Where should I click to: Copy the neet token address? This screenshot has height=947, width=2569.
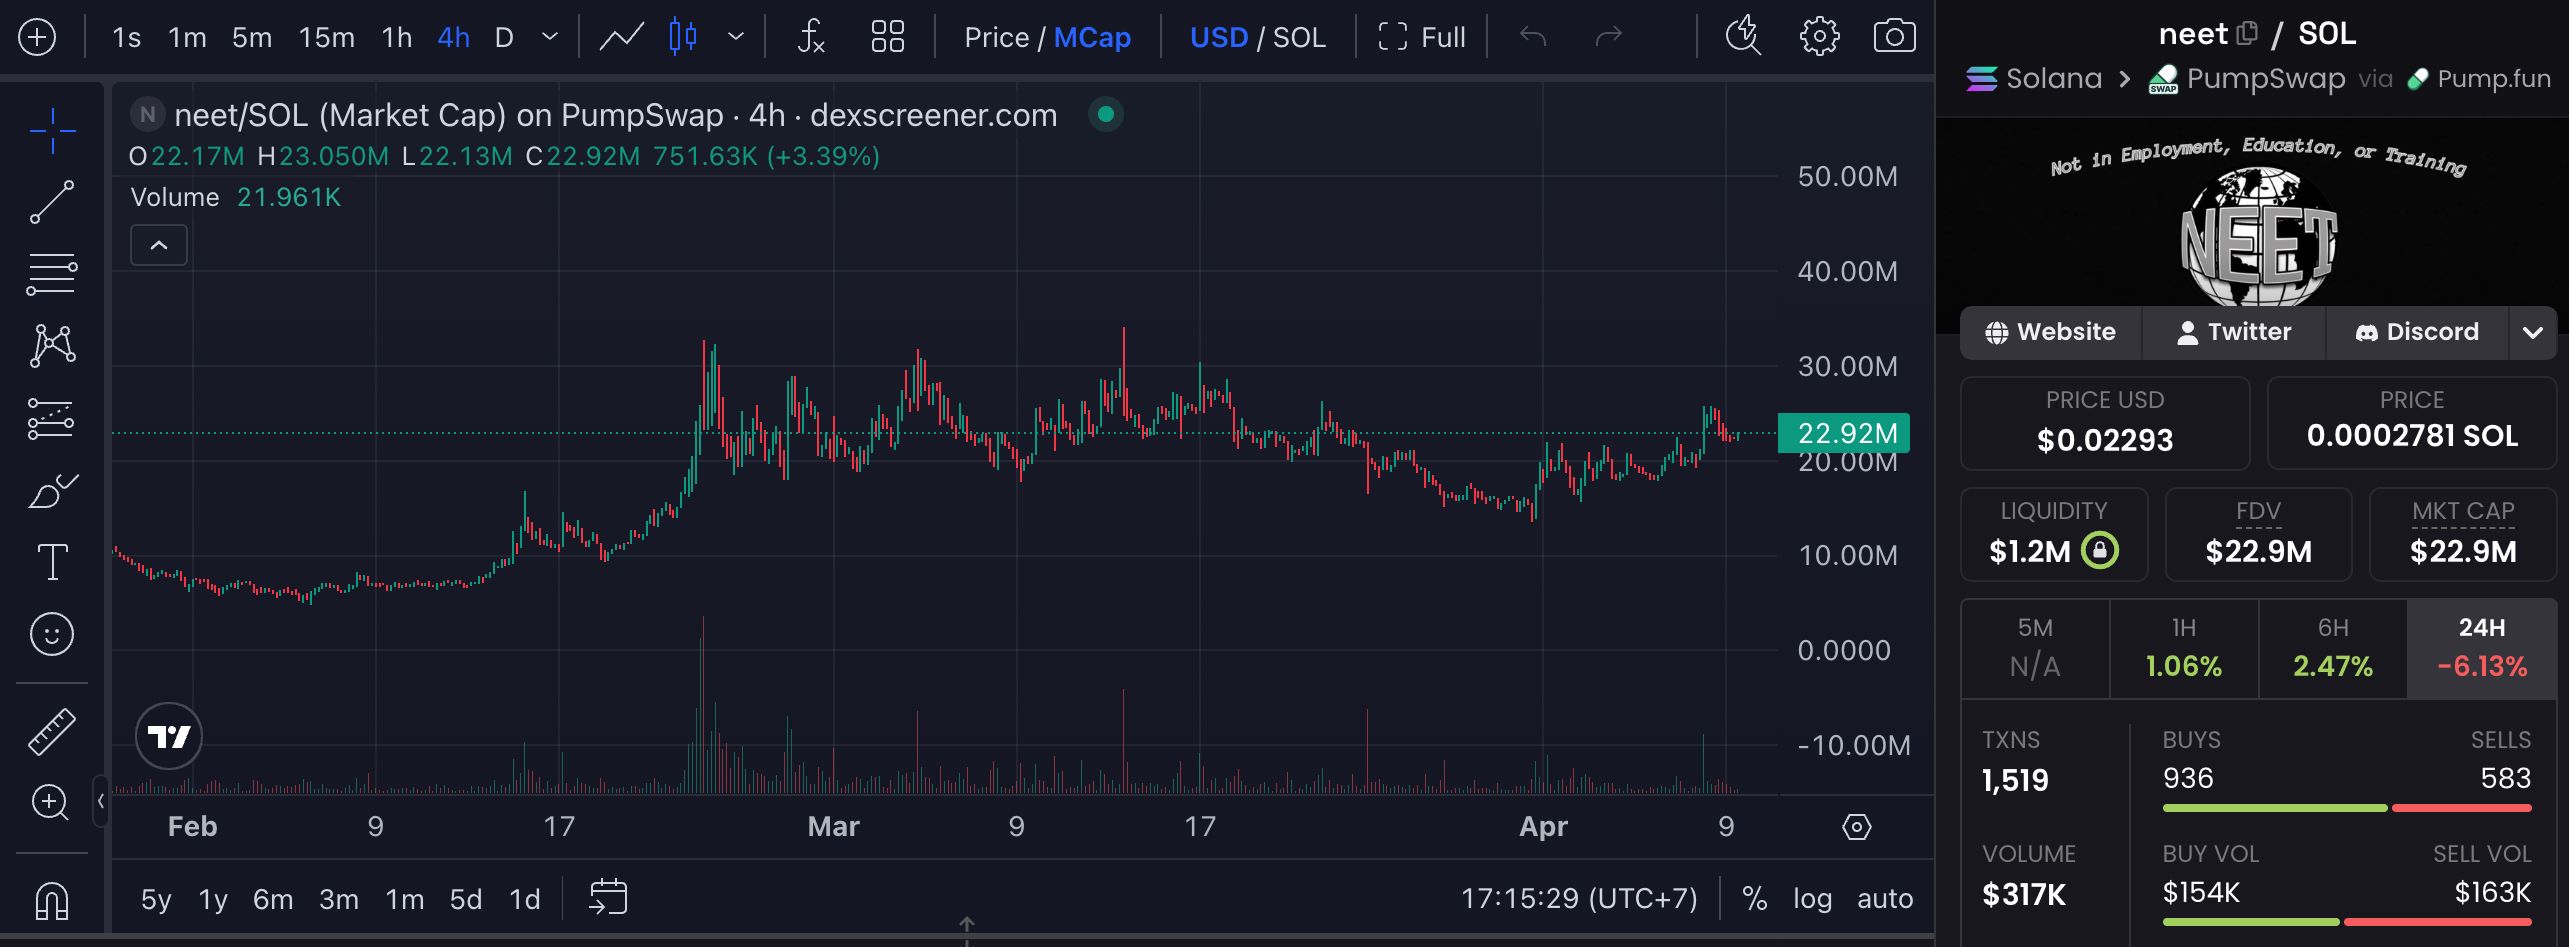[2246, 34]
